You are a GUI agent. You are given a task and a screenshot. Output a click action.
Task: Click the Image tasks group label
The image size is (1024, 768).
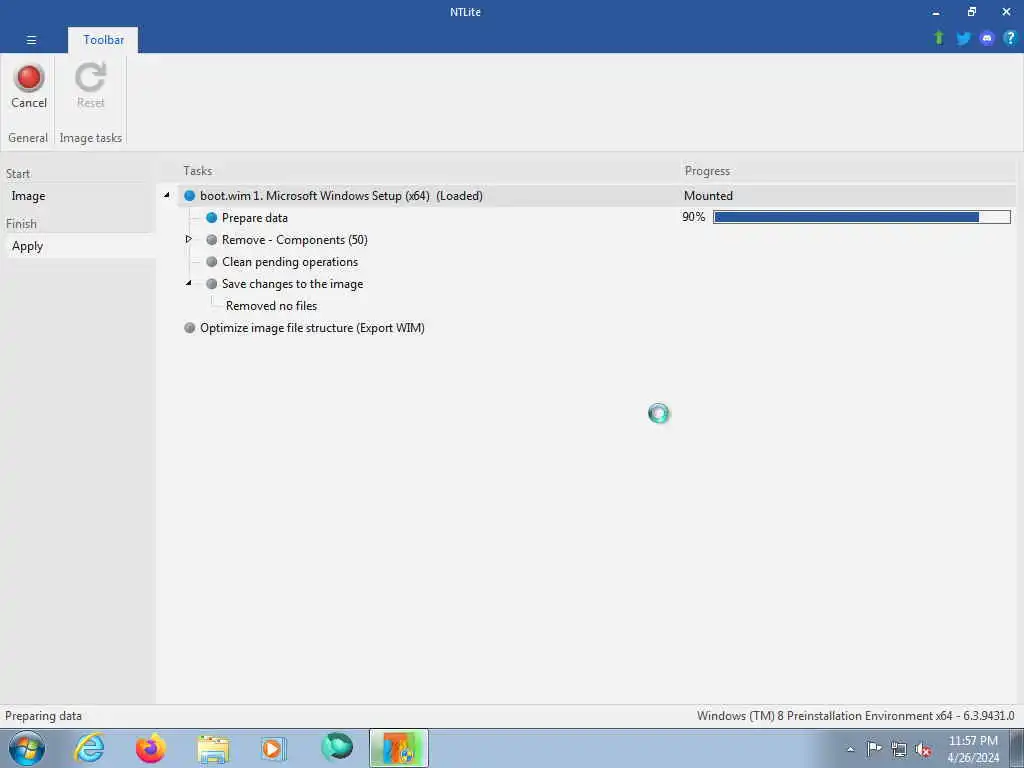tap(91, 138)
